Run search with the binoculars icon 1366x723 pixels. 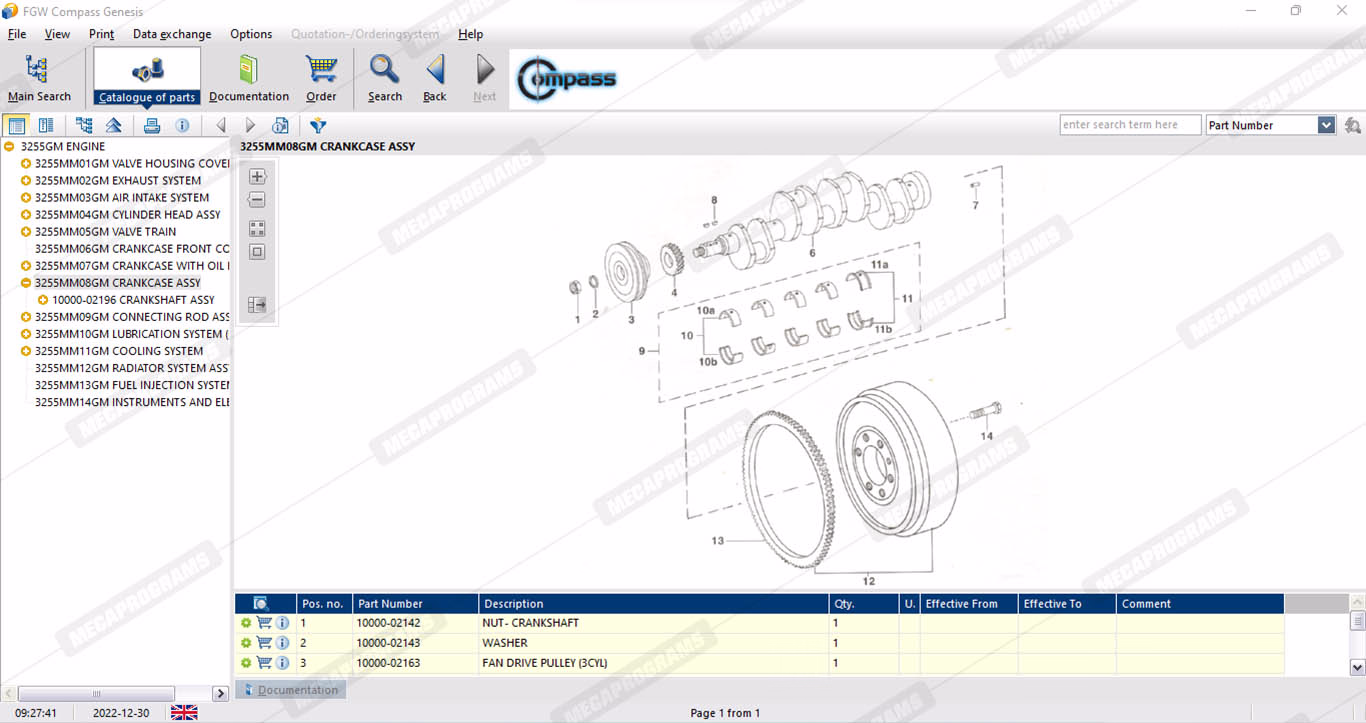(x=1353, y=125)
